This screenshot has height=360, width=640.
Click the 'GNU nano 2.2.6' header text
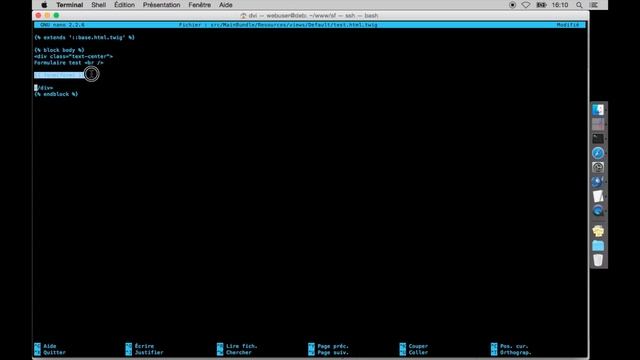[62, 25]
